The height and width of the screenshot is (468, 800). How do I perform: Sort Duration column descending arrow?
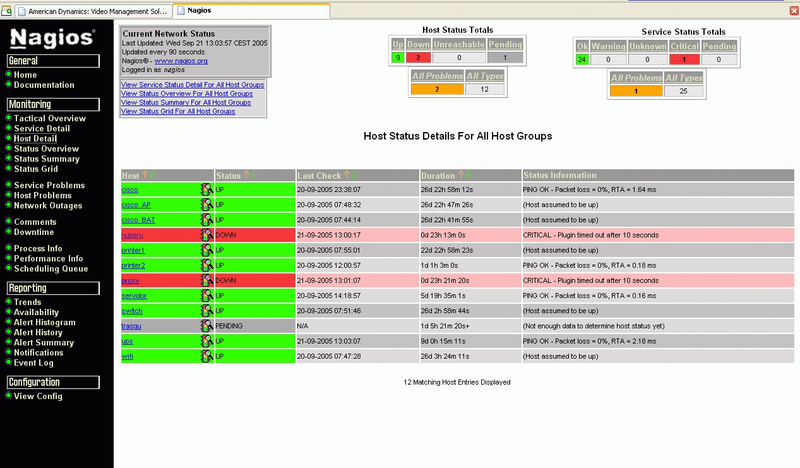(468, 175)
